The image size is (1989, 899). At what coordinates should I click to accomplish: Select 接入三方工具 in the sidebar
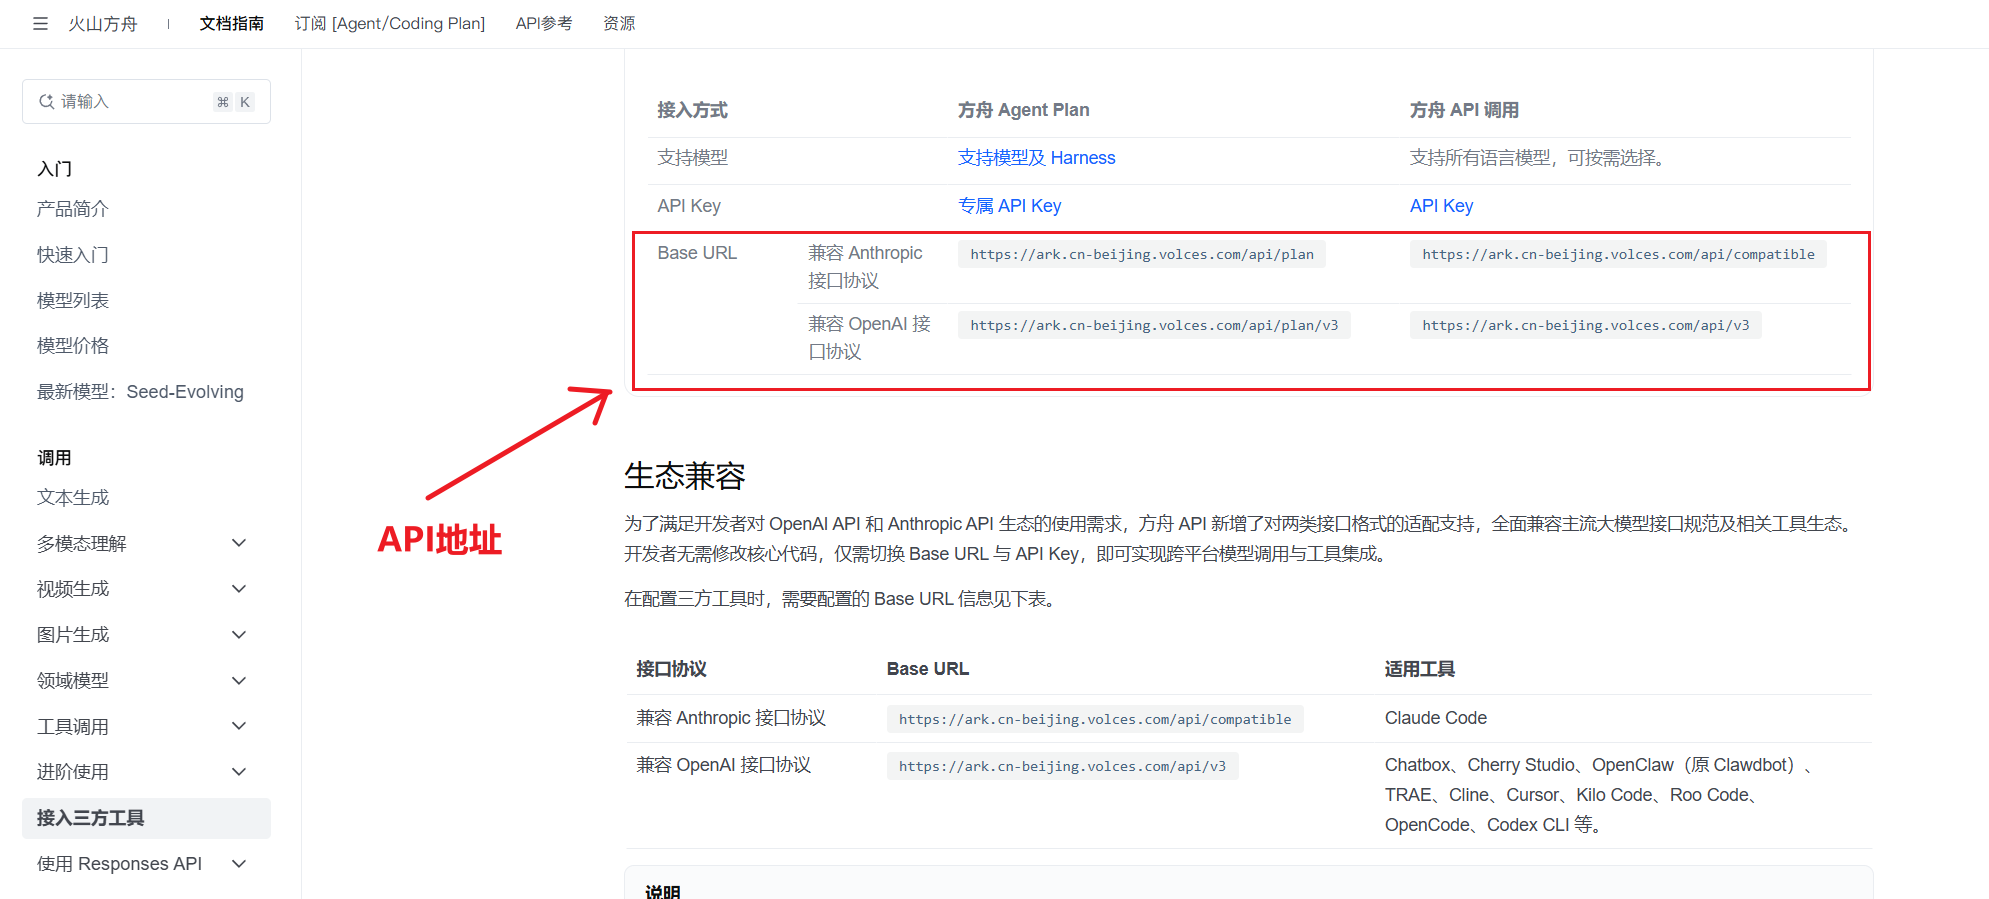pyautogui.click(x=146, y=818)
